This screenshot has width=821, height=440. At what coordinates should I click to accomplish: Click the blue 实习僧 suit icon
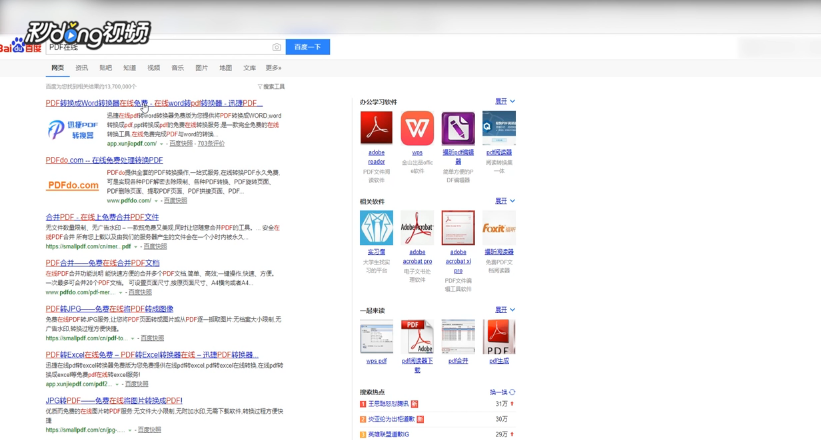point(376,228)
